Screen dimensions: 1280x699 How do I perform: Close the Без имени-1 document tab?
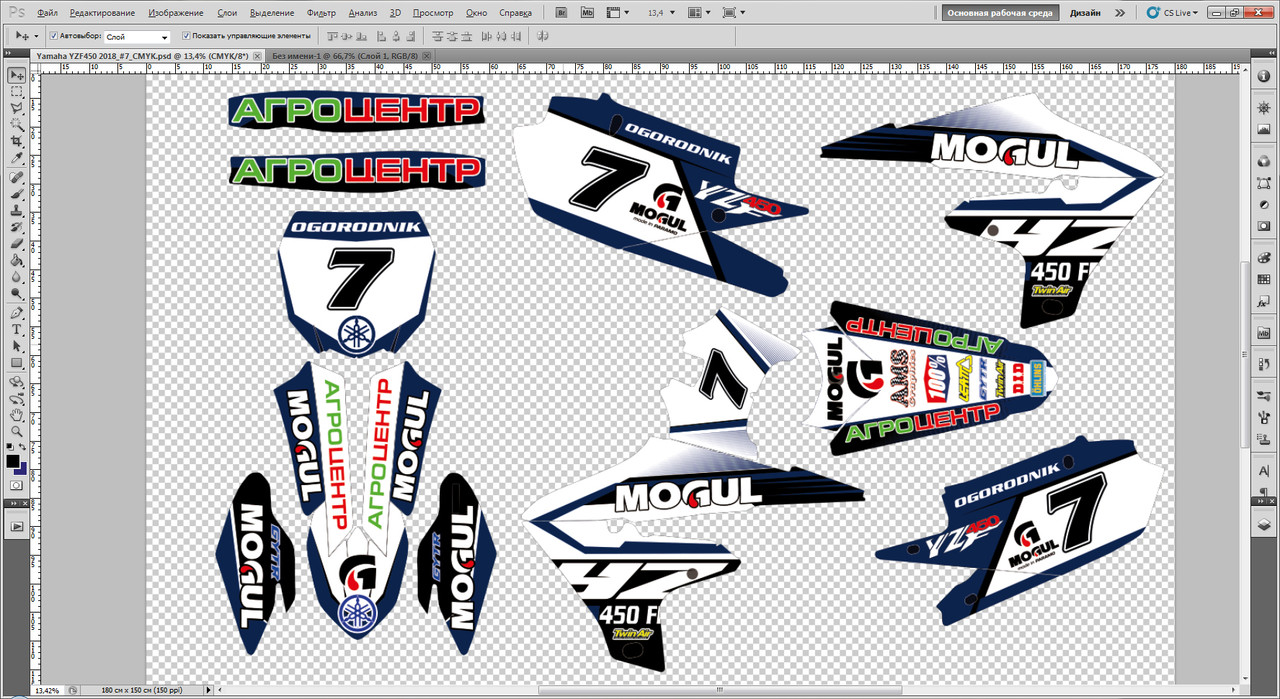424,57
